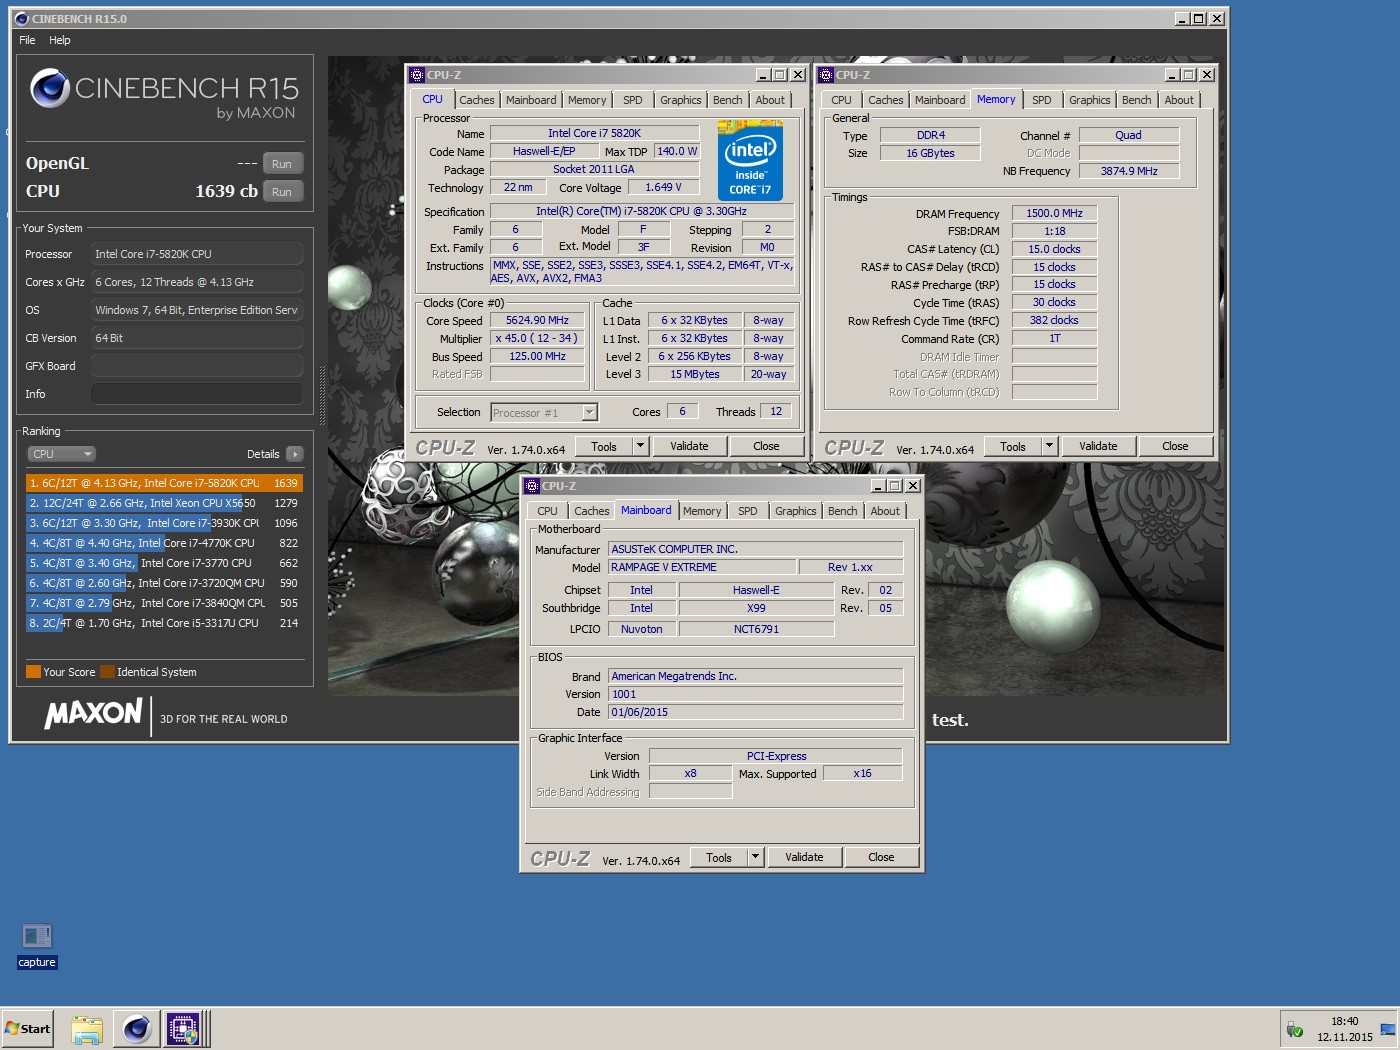This screenshot has height=1050, width=1400.
Task: Open the Cinebench File menu
Action: (27, 40)
